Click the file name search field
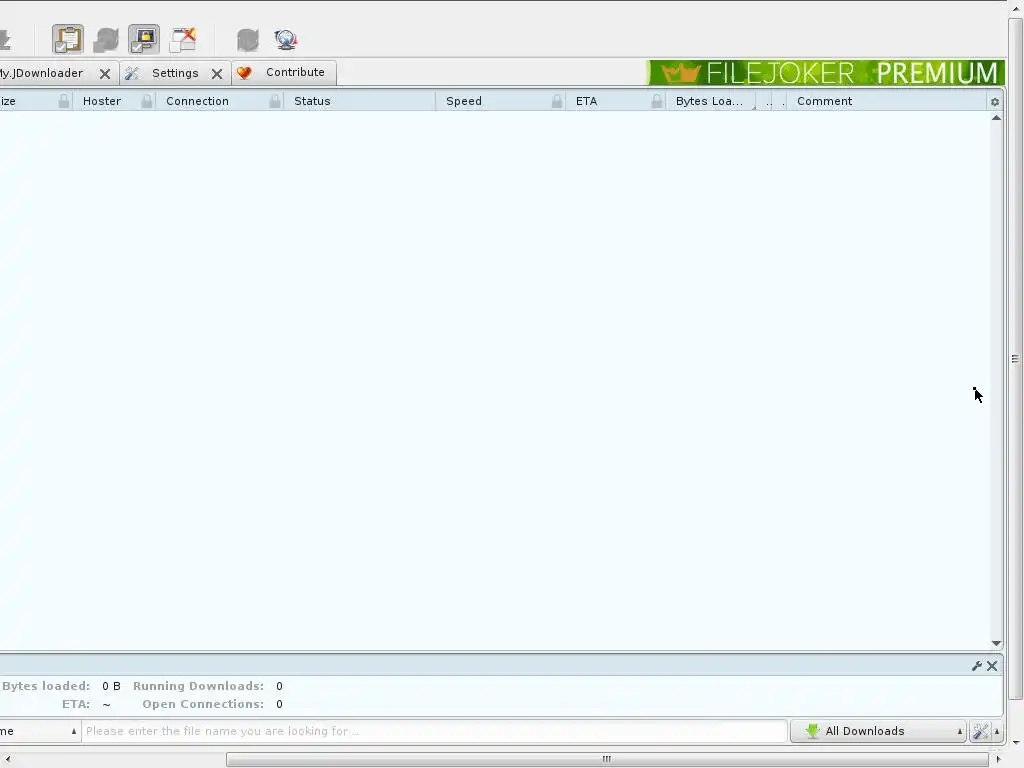Image resolution: width=1024 pixels, height=768 pixels. [434, 731]
